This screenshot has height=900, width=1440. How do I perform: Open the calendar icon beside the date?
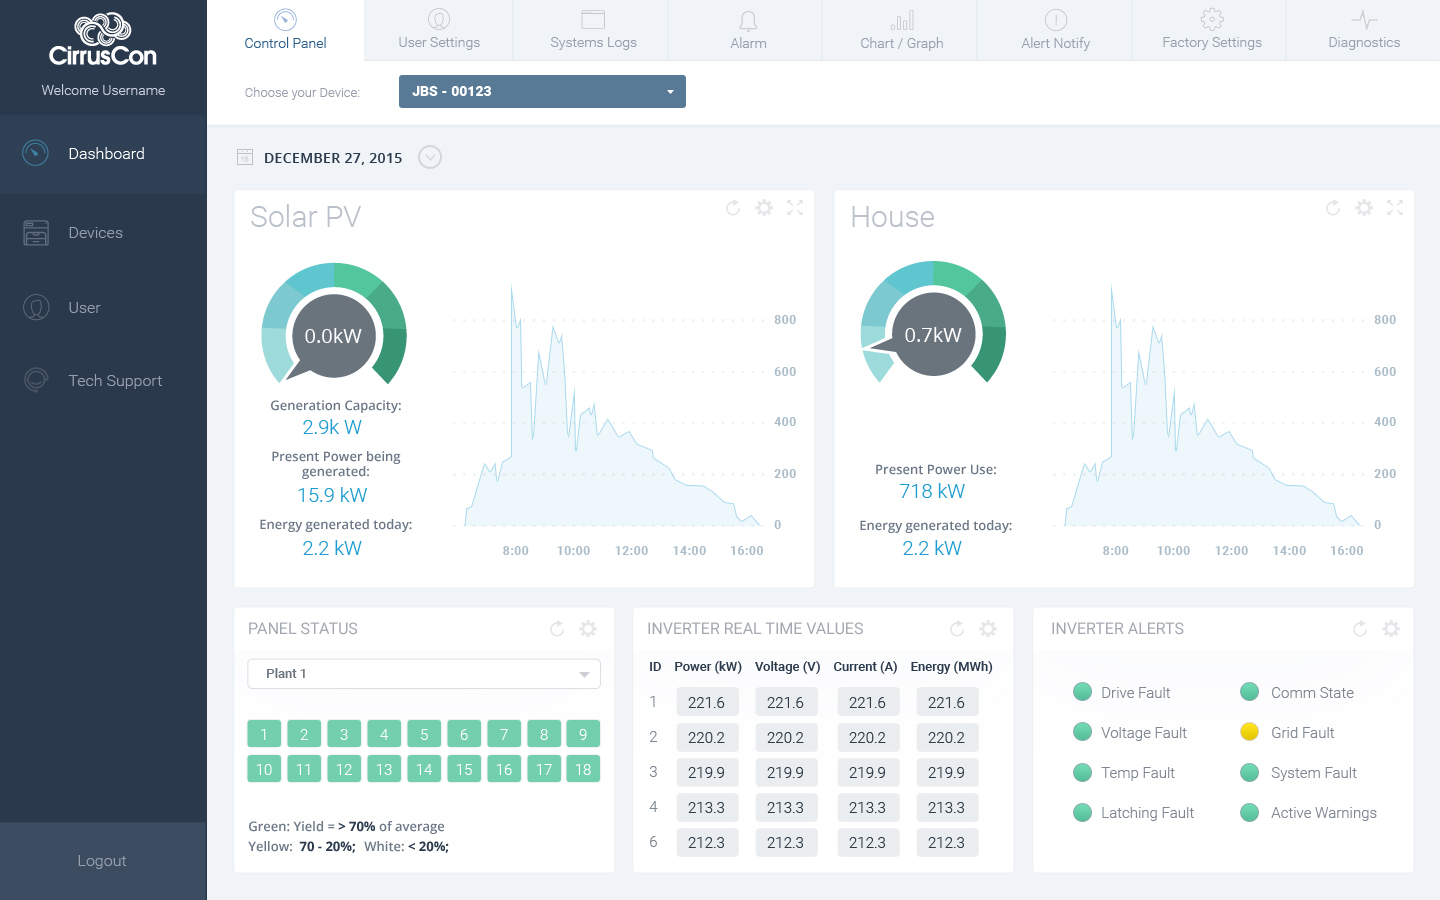click(244, 157)
